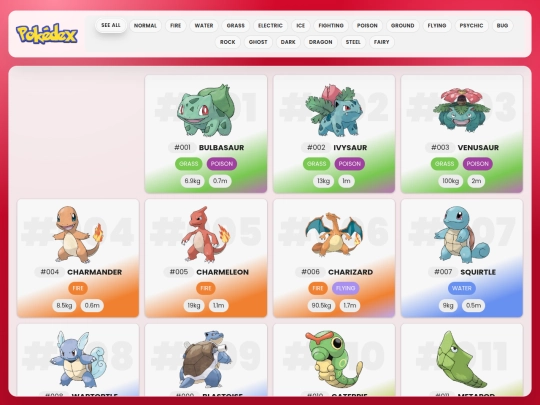This screenshot has width=540, height=405.
Task: Click Squirtle's Water type badge
Action: [462, 288]
